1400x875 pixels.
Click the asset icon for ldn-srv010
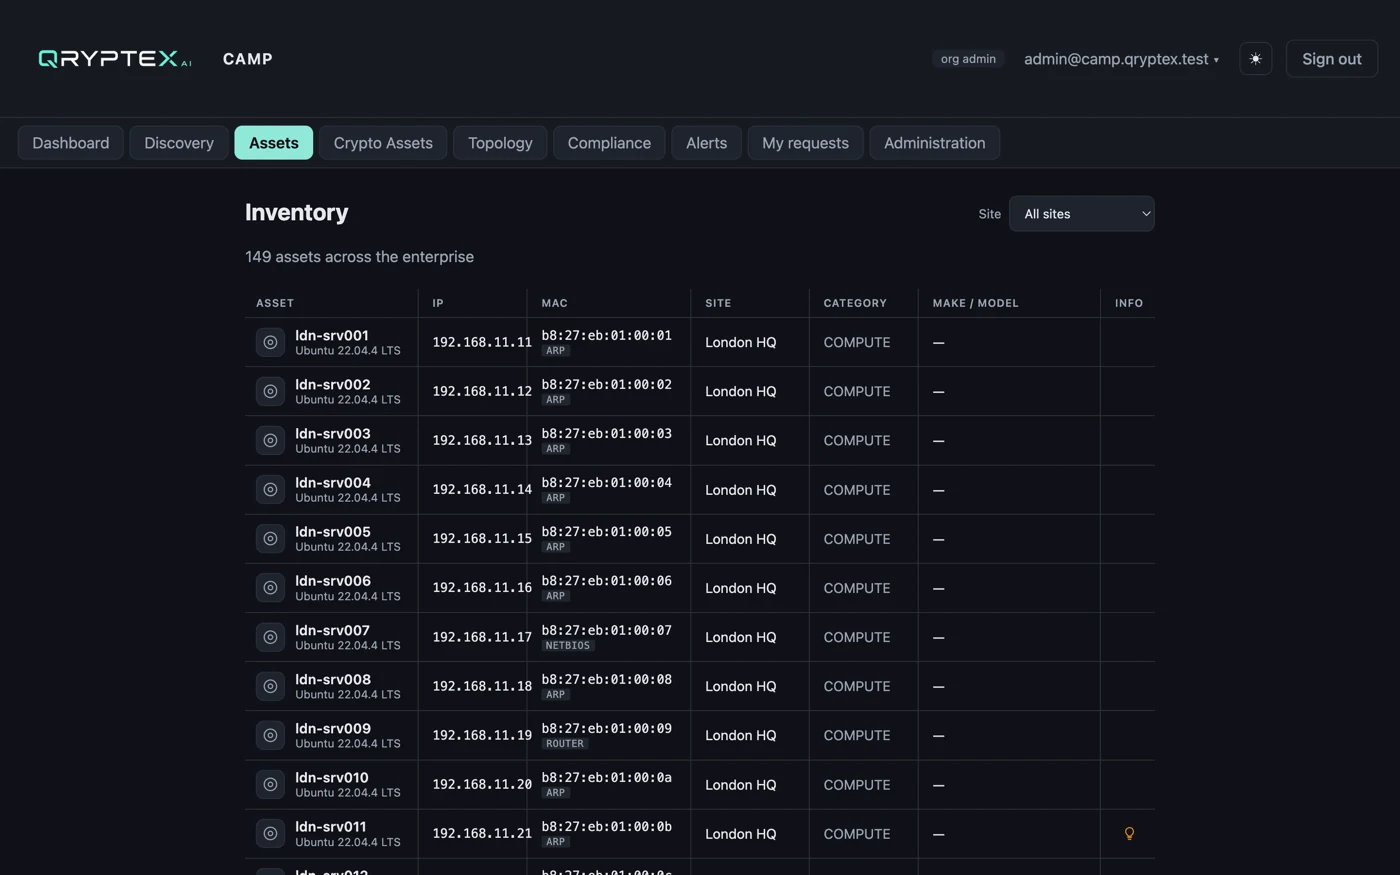coord(270,784)
